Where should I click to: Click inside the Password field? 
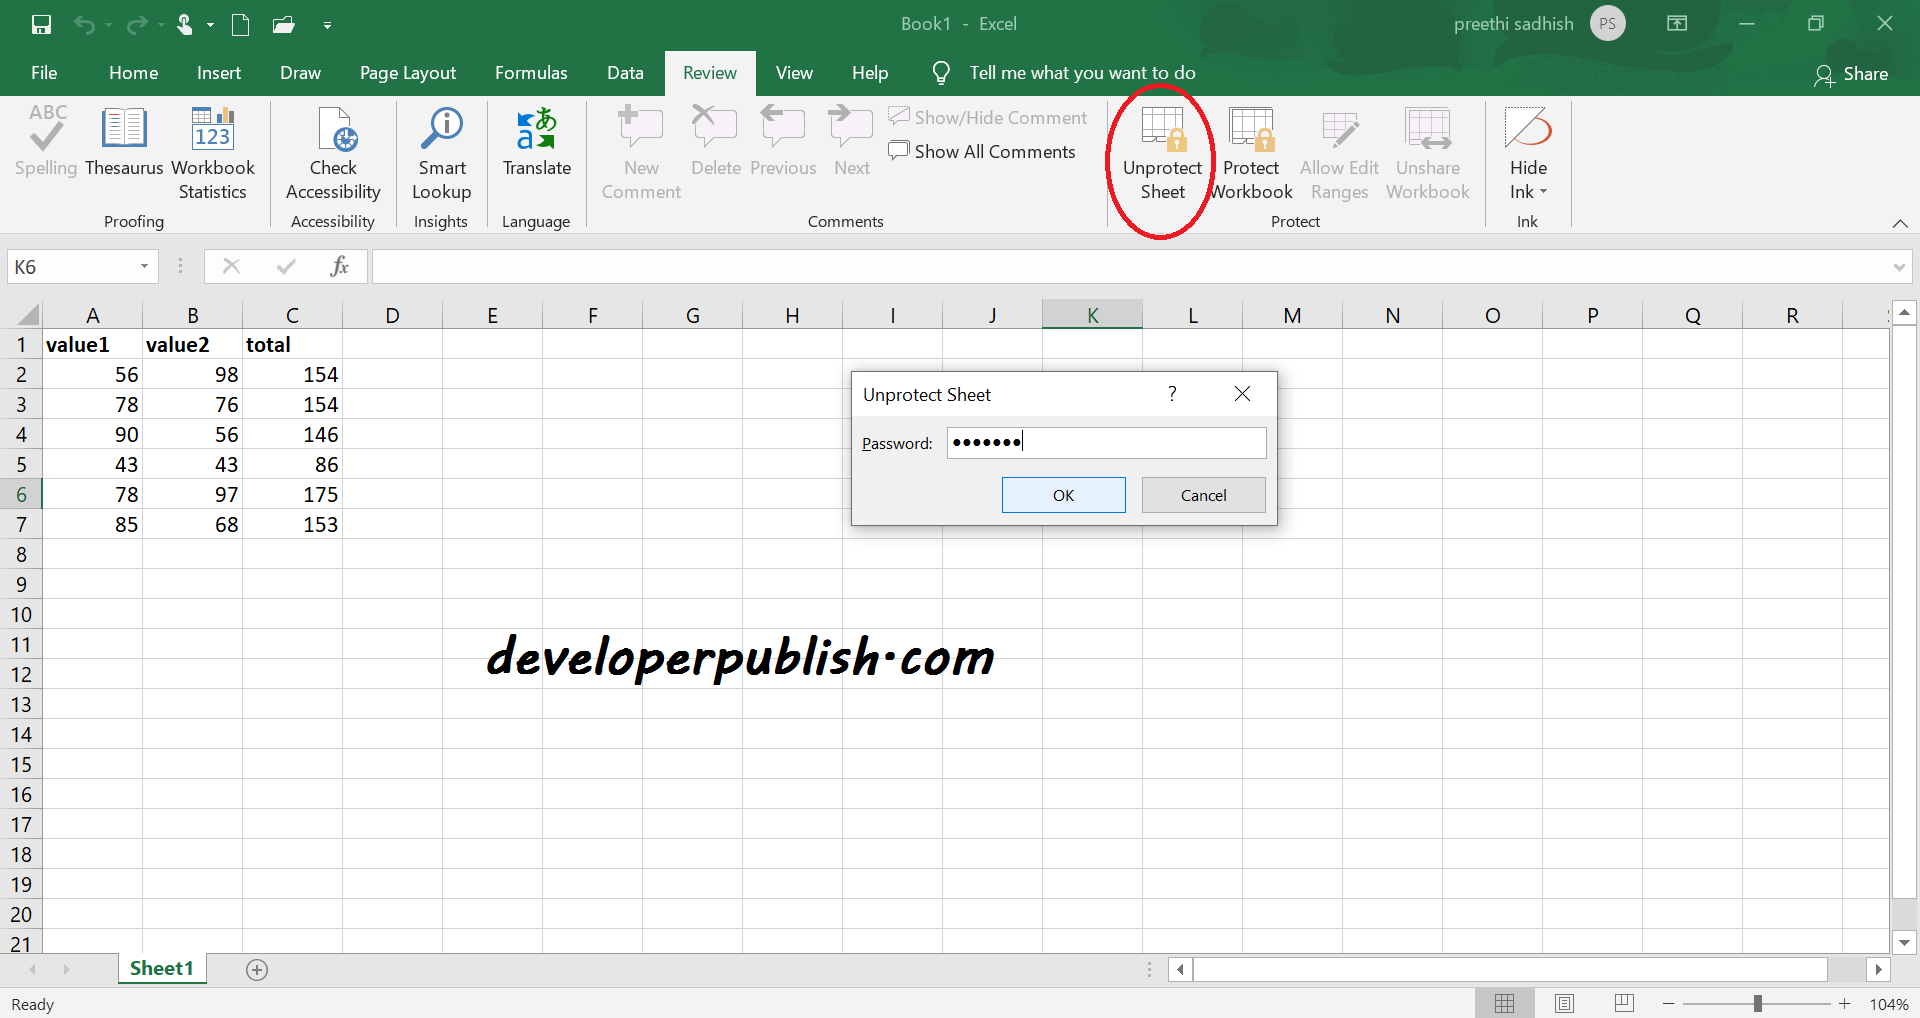point(1105,442)
